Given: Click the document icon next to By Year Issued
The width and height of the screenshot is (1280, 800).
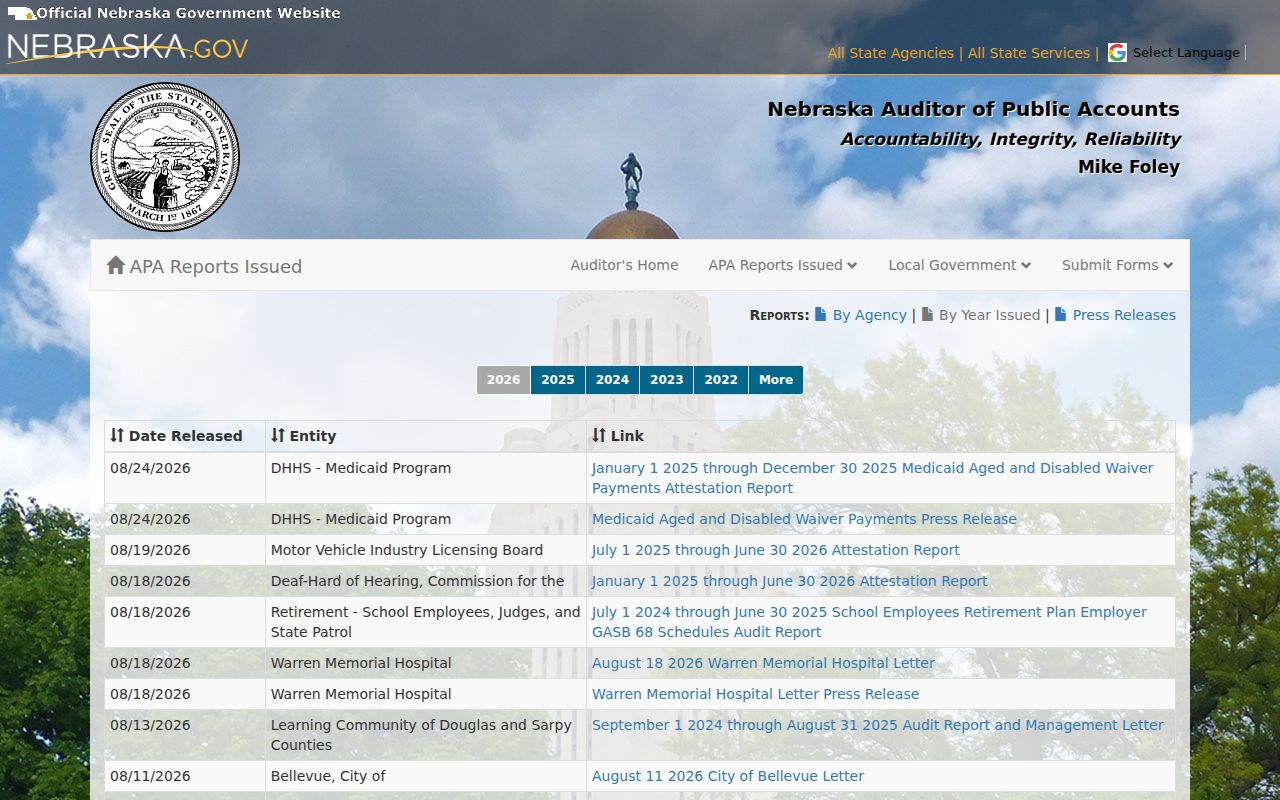Looking at the screenshot, I should point(927,314).
